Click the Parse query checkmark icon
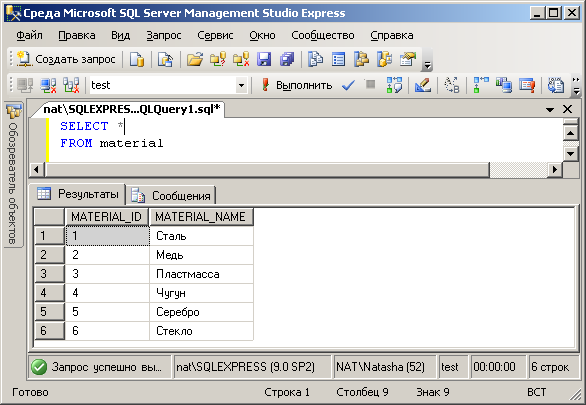The width and height of the screenshot is (586, 405). [348, 85]
